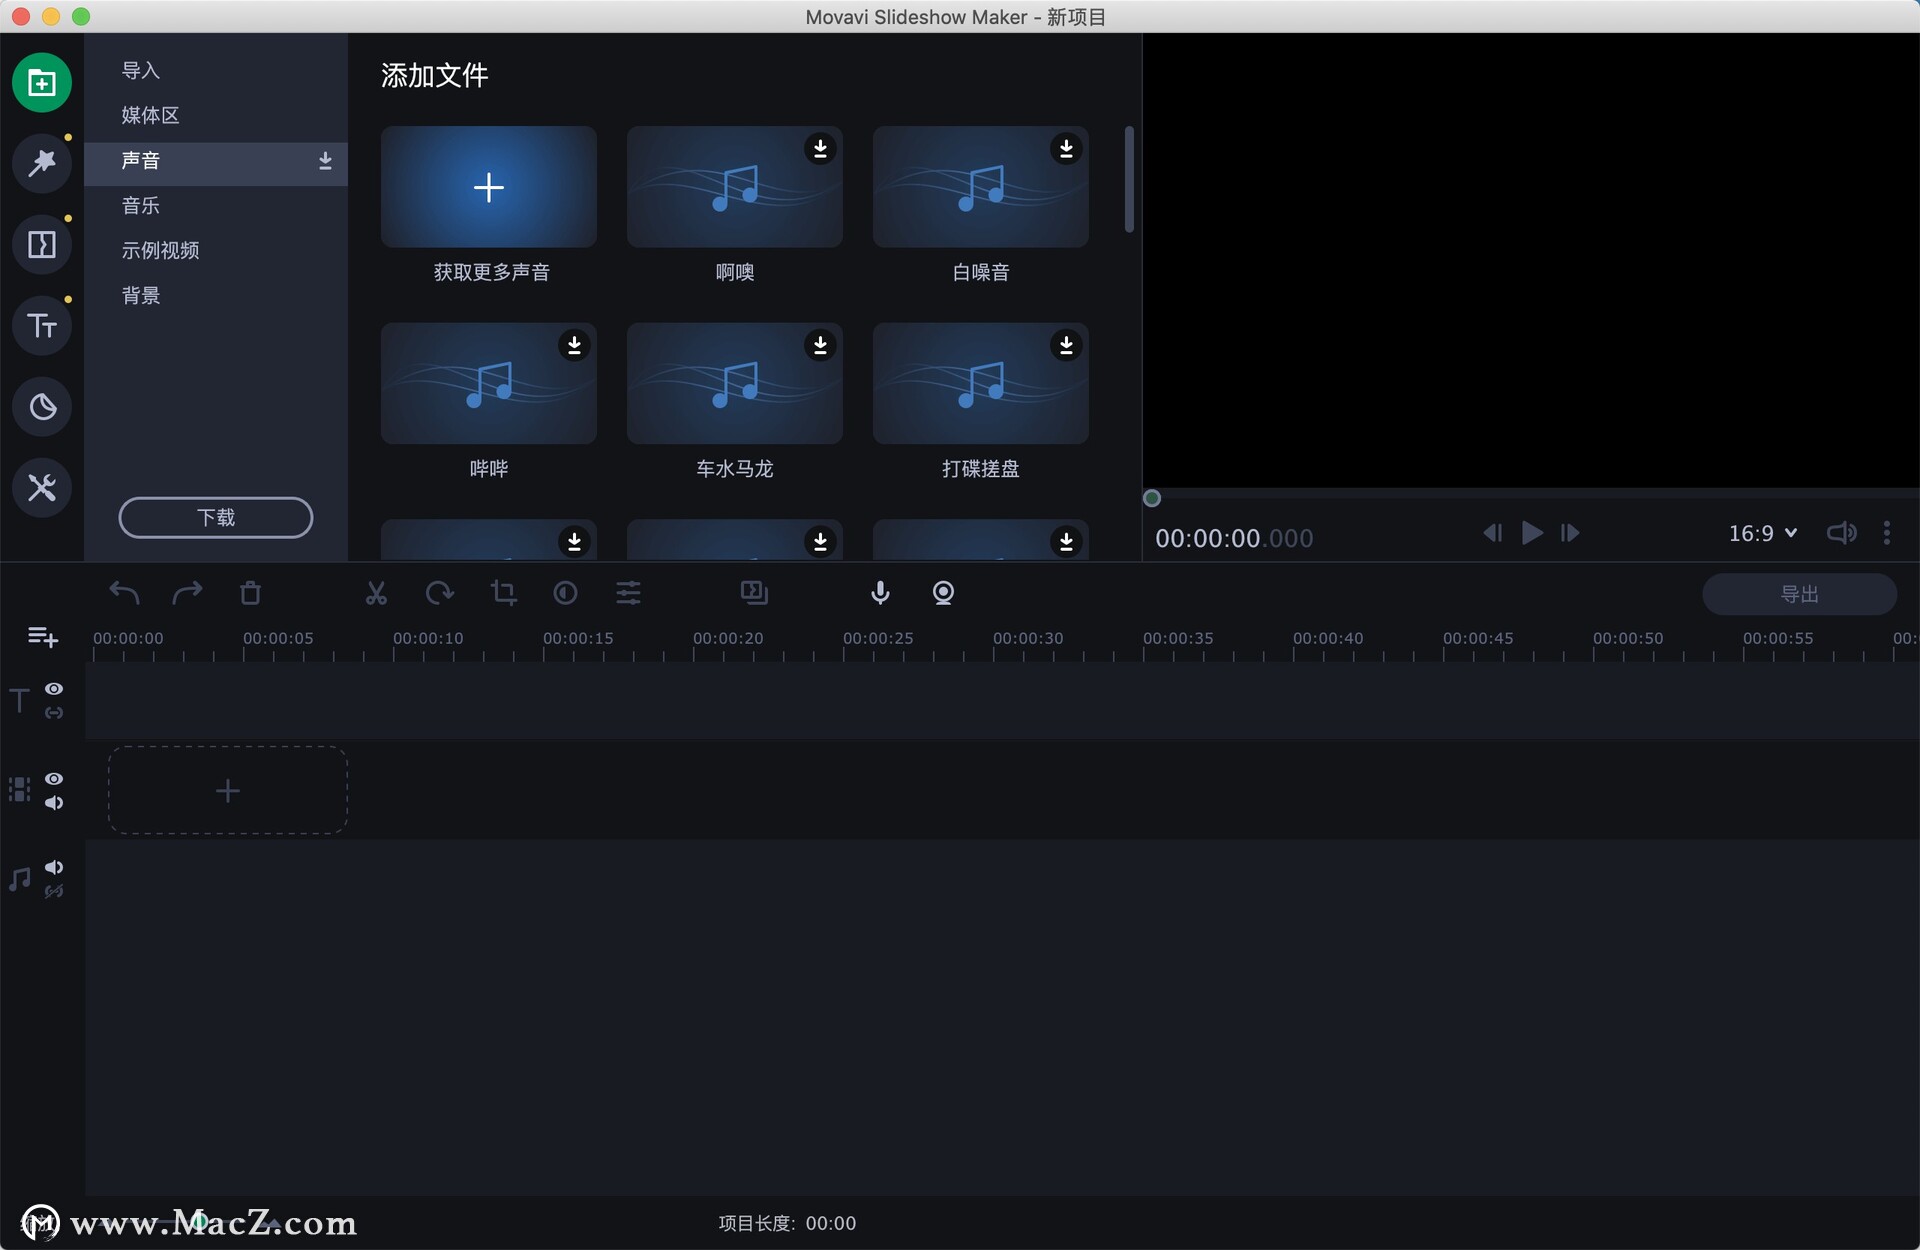The width and height of the screenshot is (1920, 1250).
Task: Download the 白噪音 sound
Action: tap(1066, 149)
